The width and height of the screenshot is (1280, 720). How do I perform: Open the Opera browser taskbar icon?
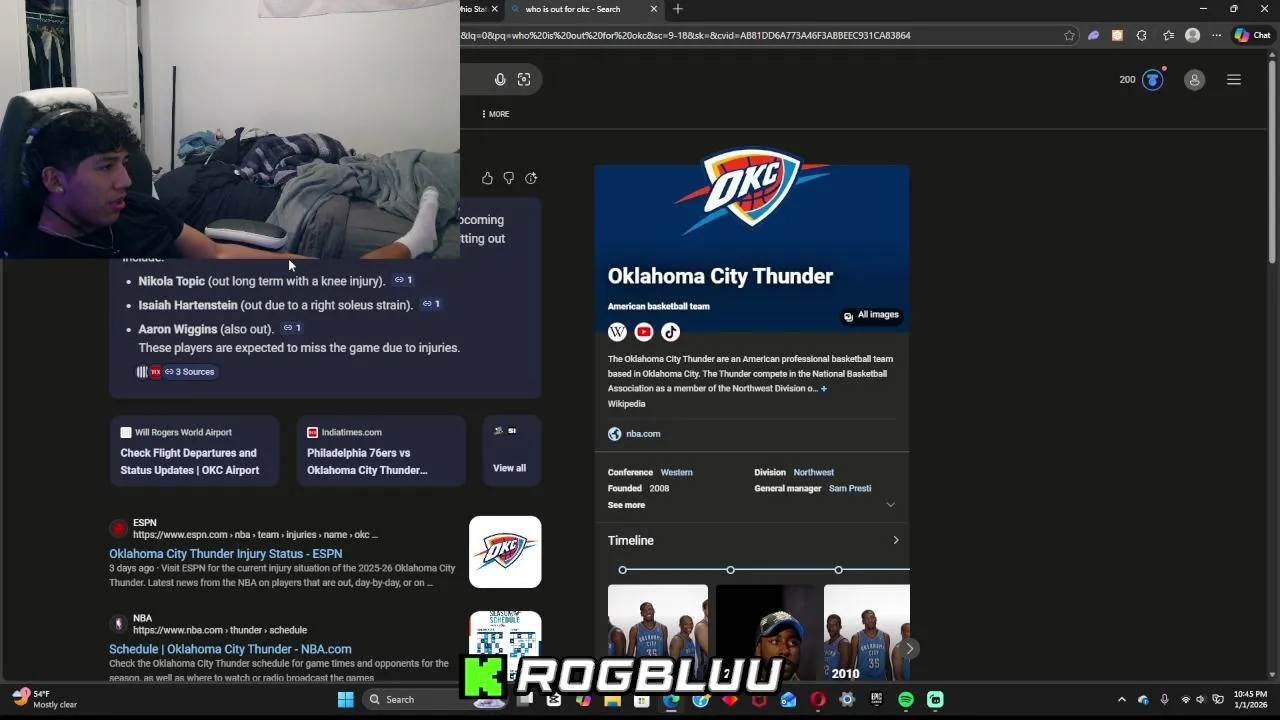click(818, 700)
